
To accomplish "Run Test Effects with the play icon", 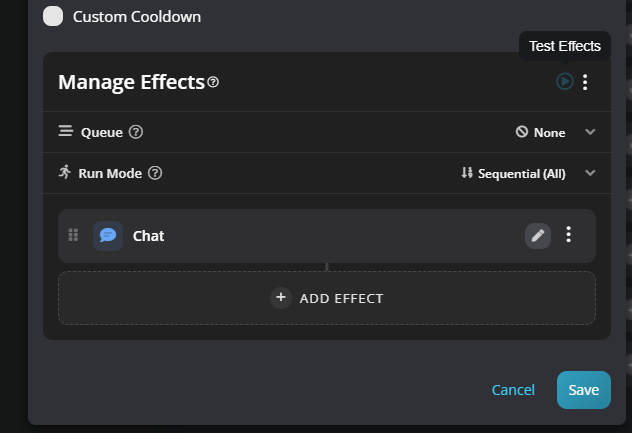I will click(565, 82).
